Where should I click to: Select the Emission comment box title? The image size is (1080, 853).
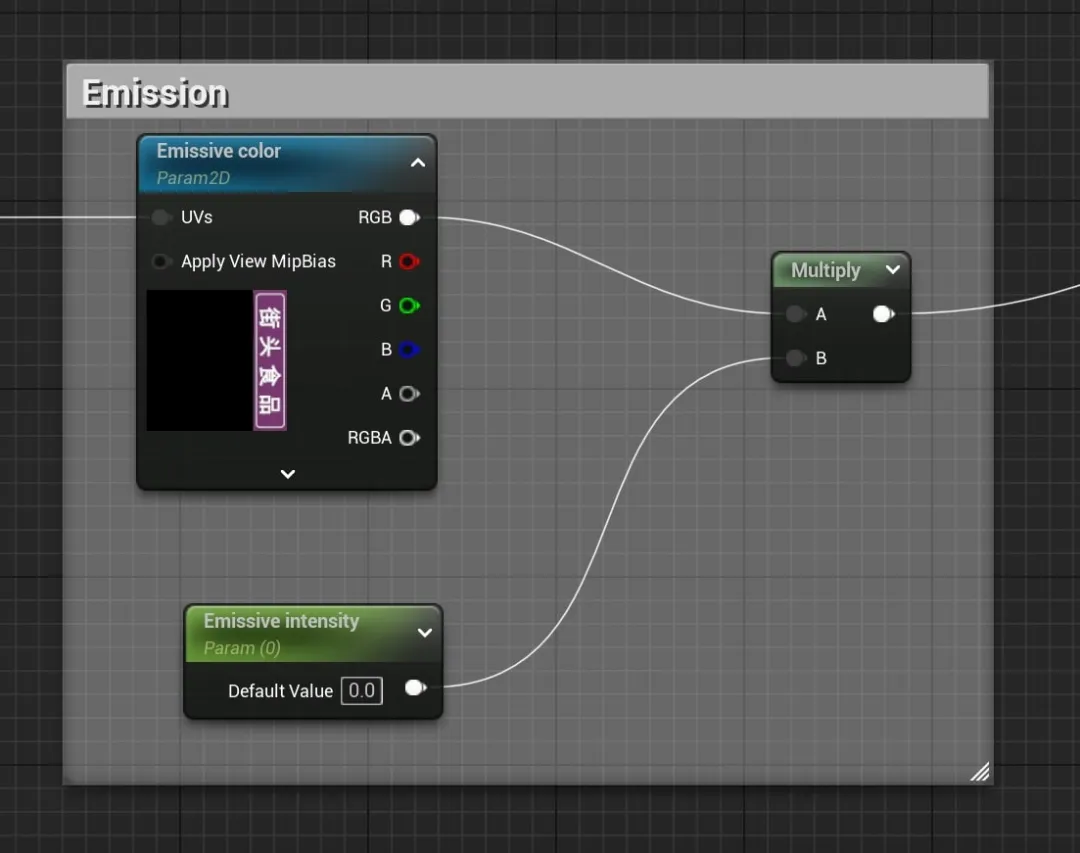(x=154, y=93)
